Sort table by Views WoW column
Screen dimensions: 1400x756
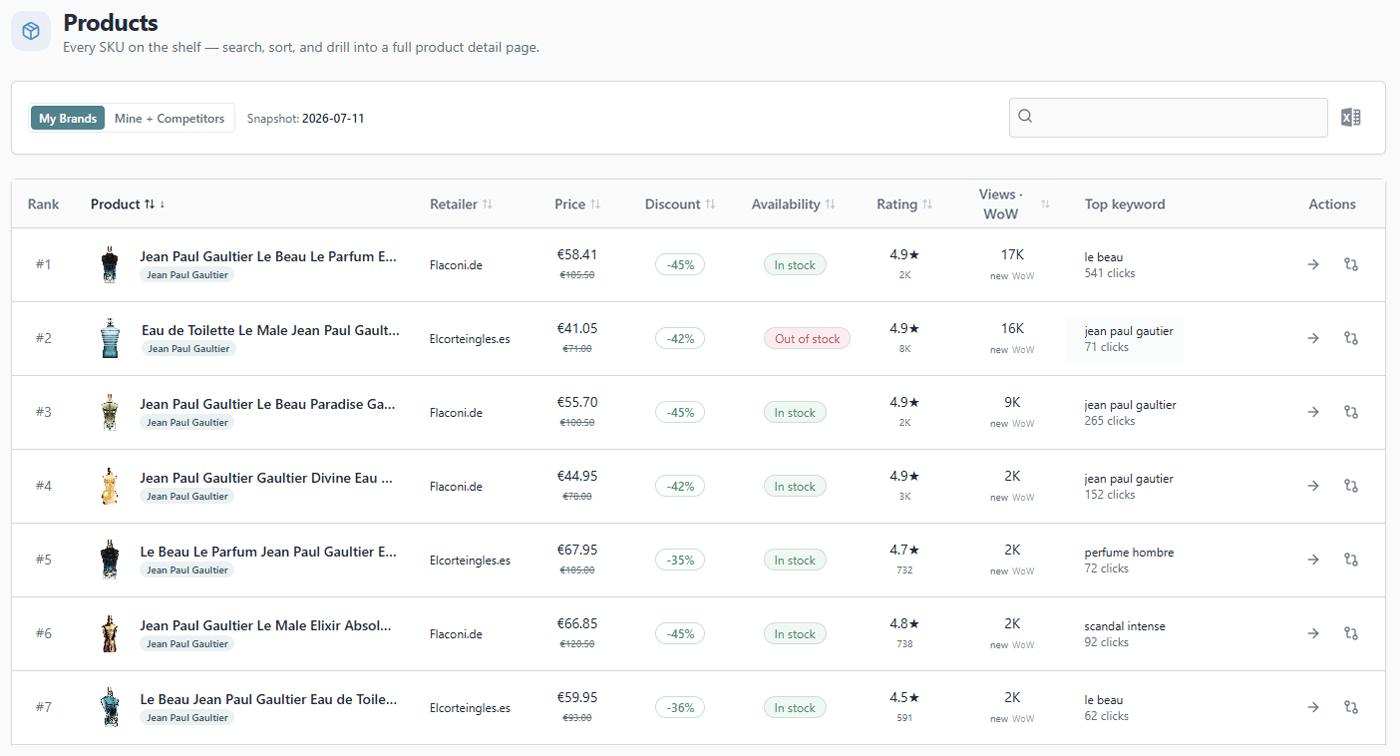1014,204
